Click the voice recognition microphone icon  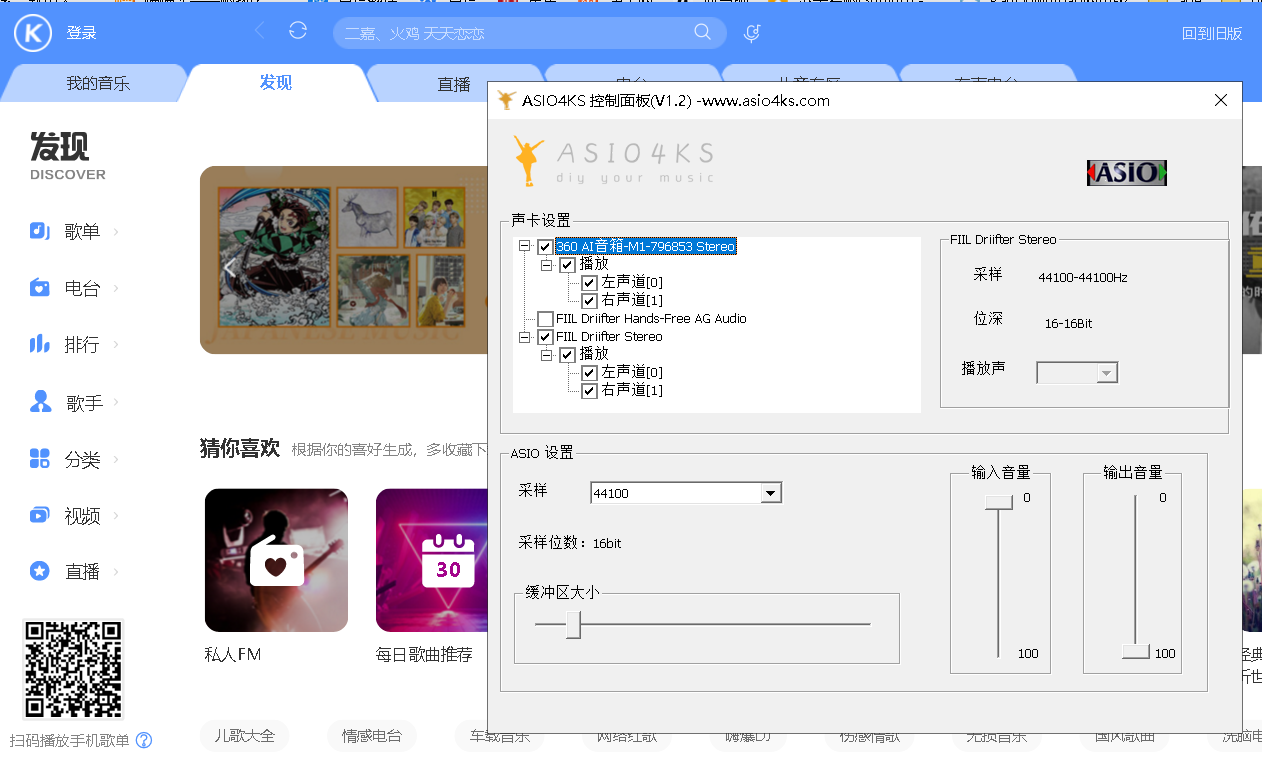[x=752, y=33]
